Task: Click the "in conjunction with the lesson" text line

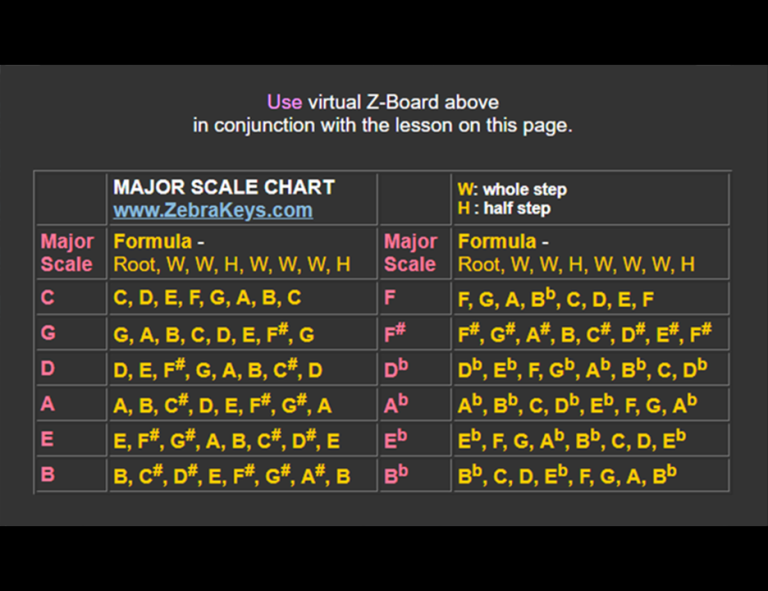Action: [x=382, y=126]
